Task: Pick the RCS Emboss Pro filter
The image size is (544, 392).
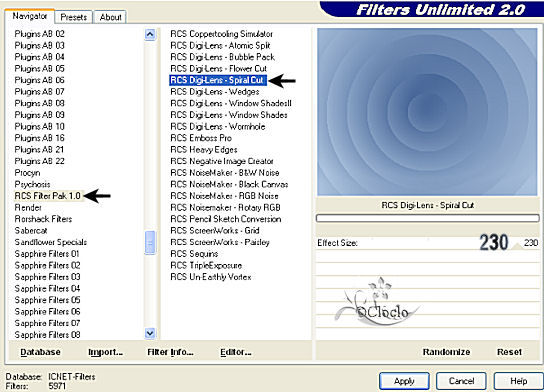Action: pos(201,138)
